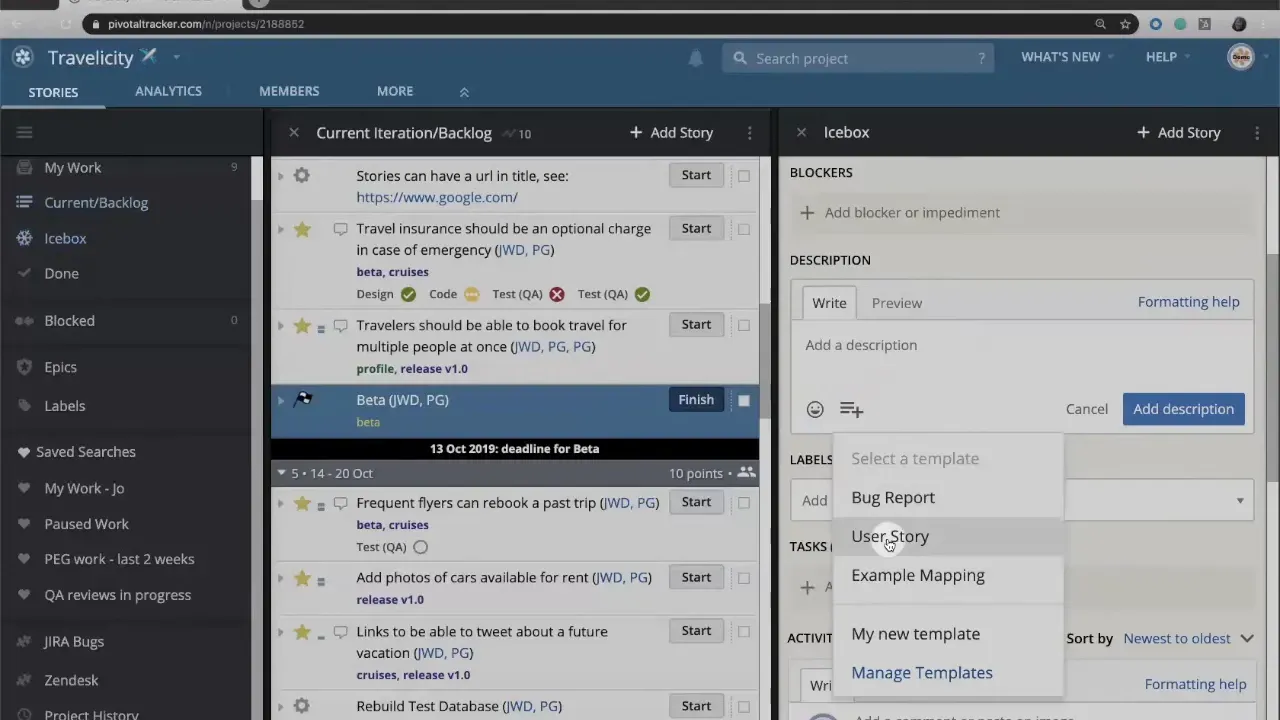The height and width of the screenshot is (720, 1280).
Task: Switch to the Preview tab of the description
Action: tap(896, 302)
